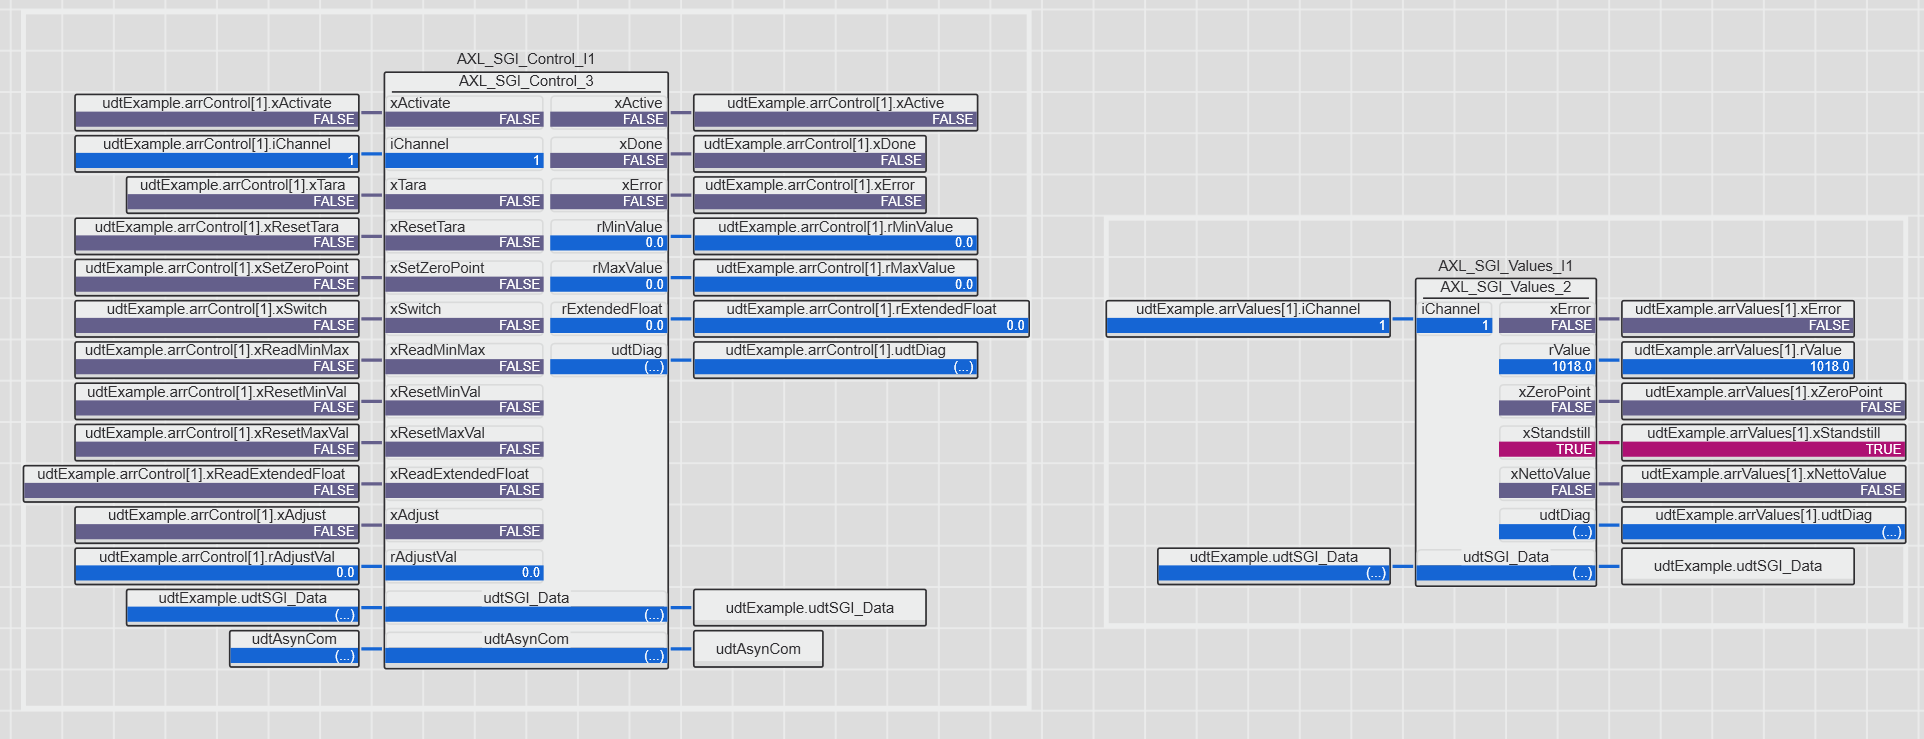Select output variable udtExample.arrControl[1].rMinValue

[835, 236]
